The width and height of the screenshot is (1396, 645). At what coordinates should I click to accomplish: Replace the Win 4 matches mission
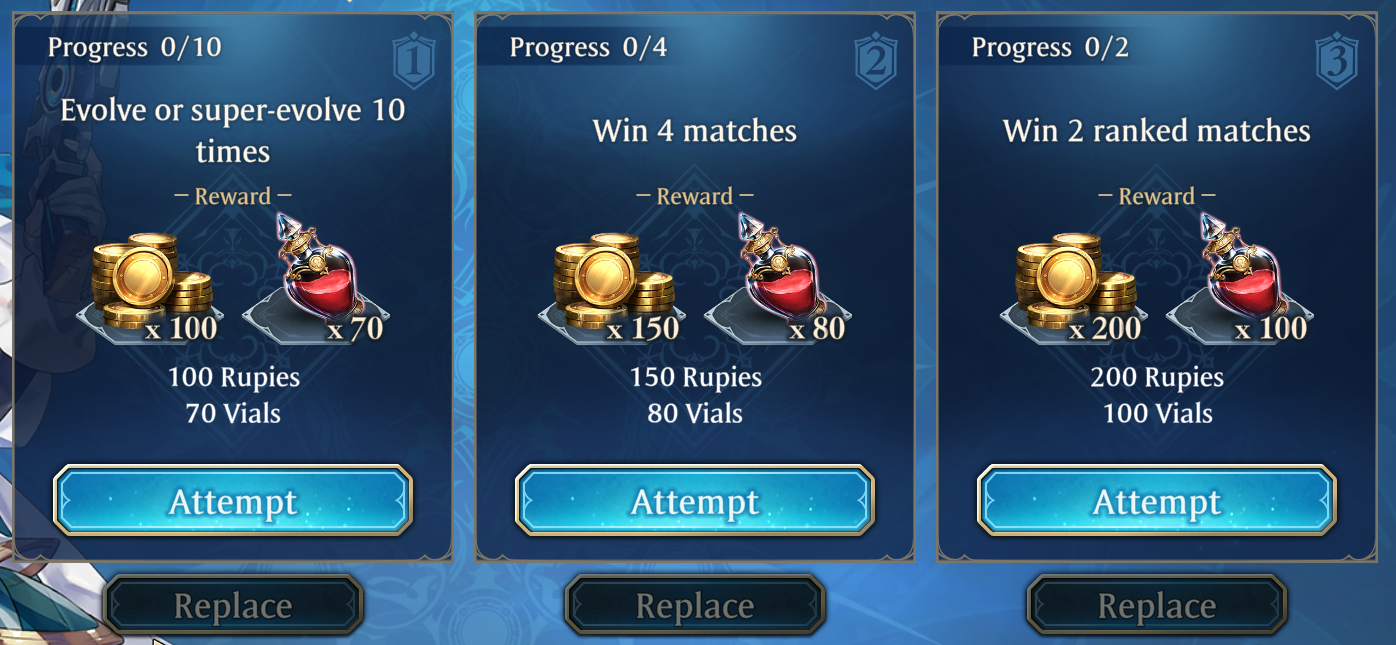(x=695, y=605)
